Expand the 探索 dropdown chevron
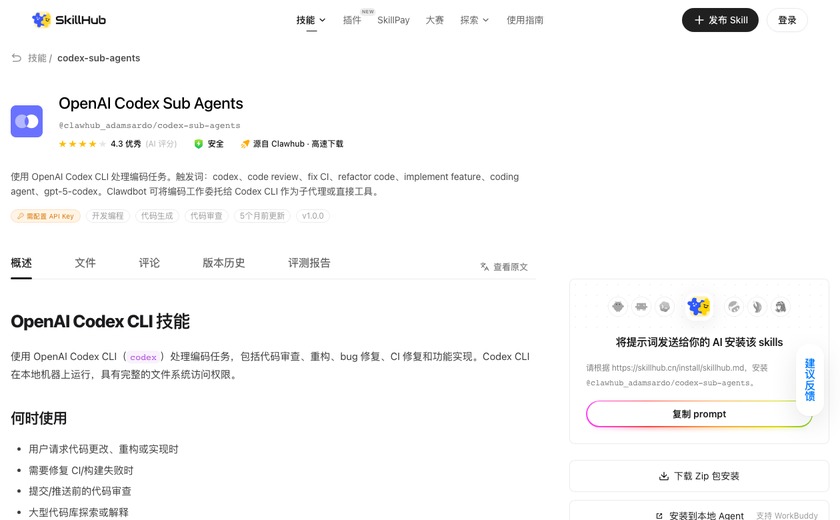840x520 pixels. click(x=486, y=20)
